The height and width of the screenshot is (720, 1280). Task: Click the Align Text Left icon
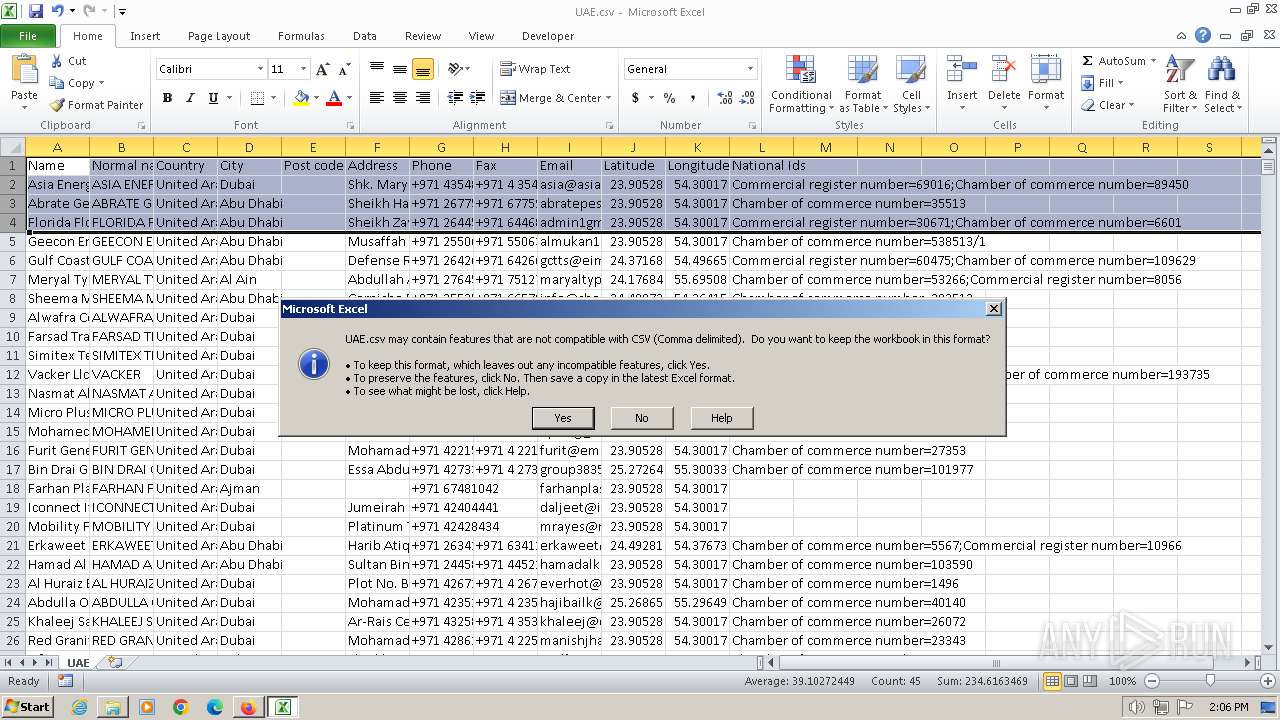[x=377, y=98]
